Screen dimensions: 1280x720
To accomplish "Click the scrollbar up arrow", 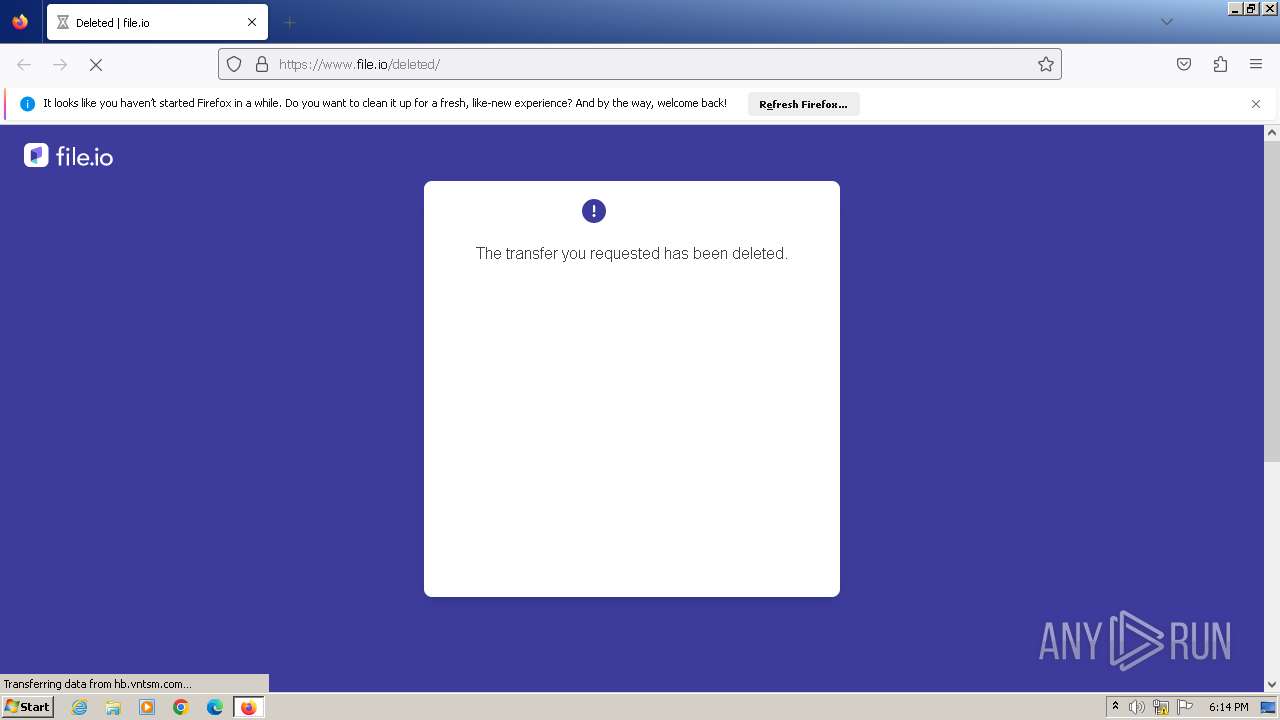I will 1272,132.
